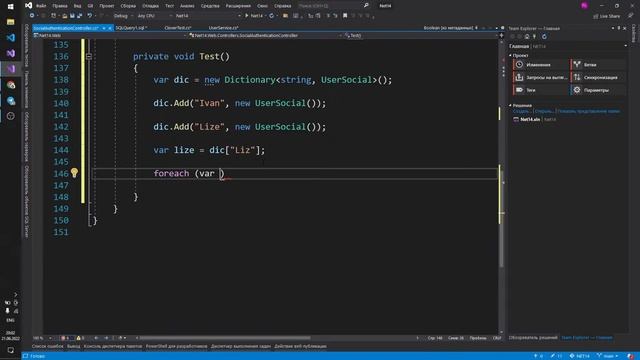Open Chrome from the taskbar
The height and width of the screenshot is (360, 640).
coord(11,85)
